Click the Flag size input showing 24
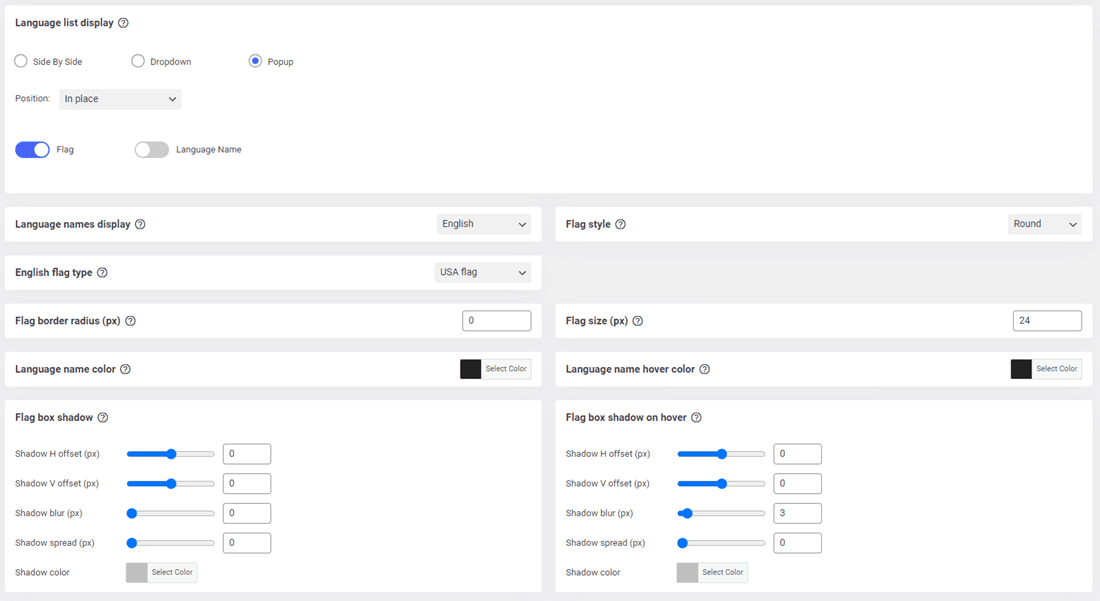Viewport: 1100px width, 601px height. tap(1047, 320)
